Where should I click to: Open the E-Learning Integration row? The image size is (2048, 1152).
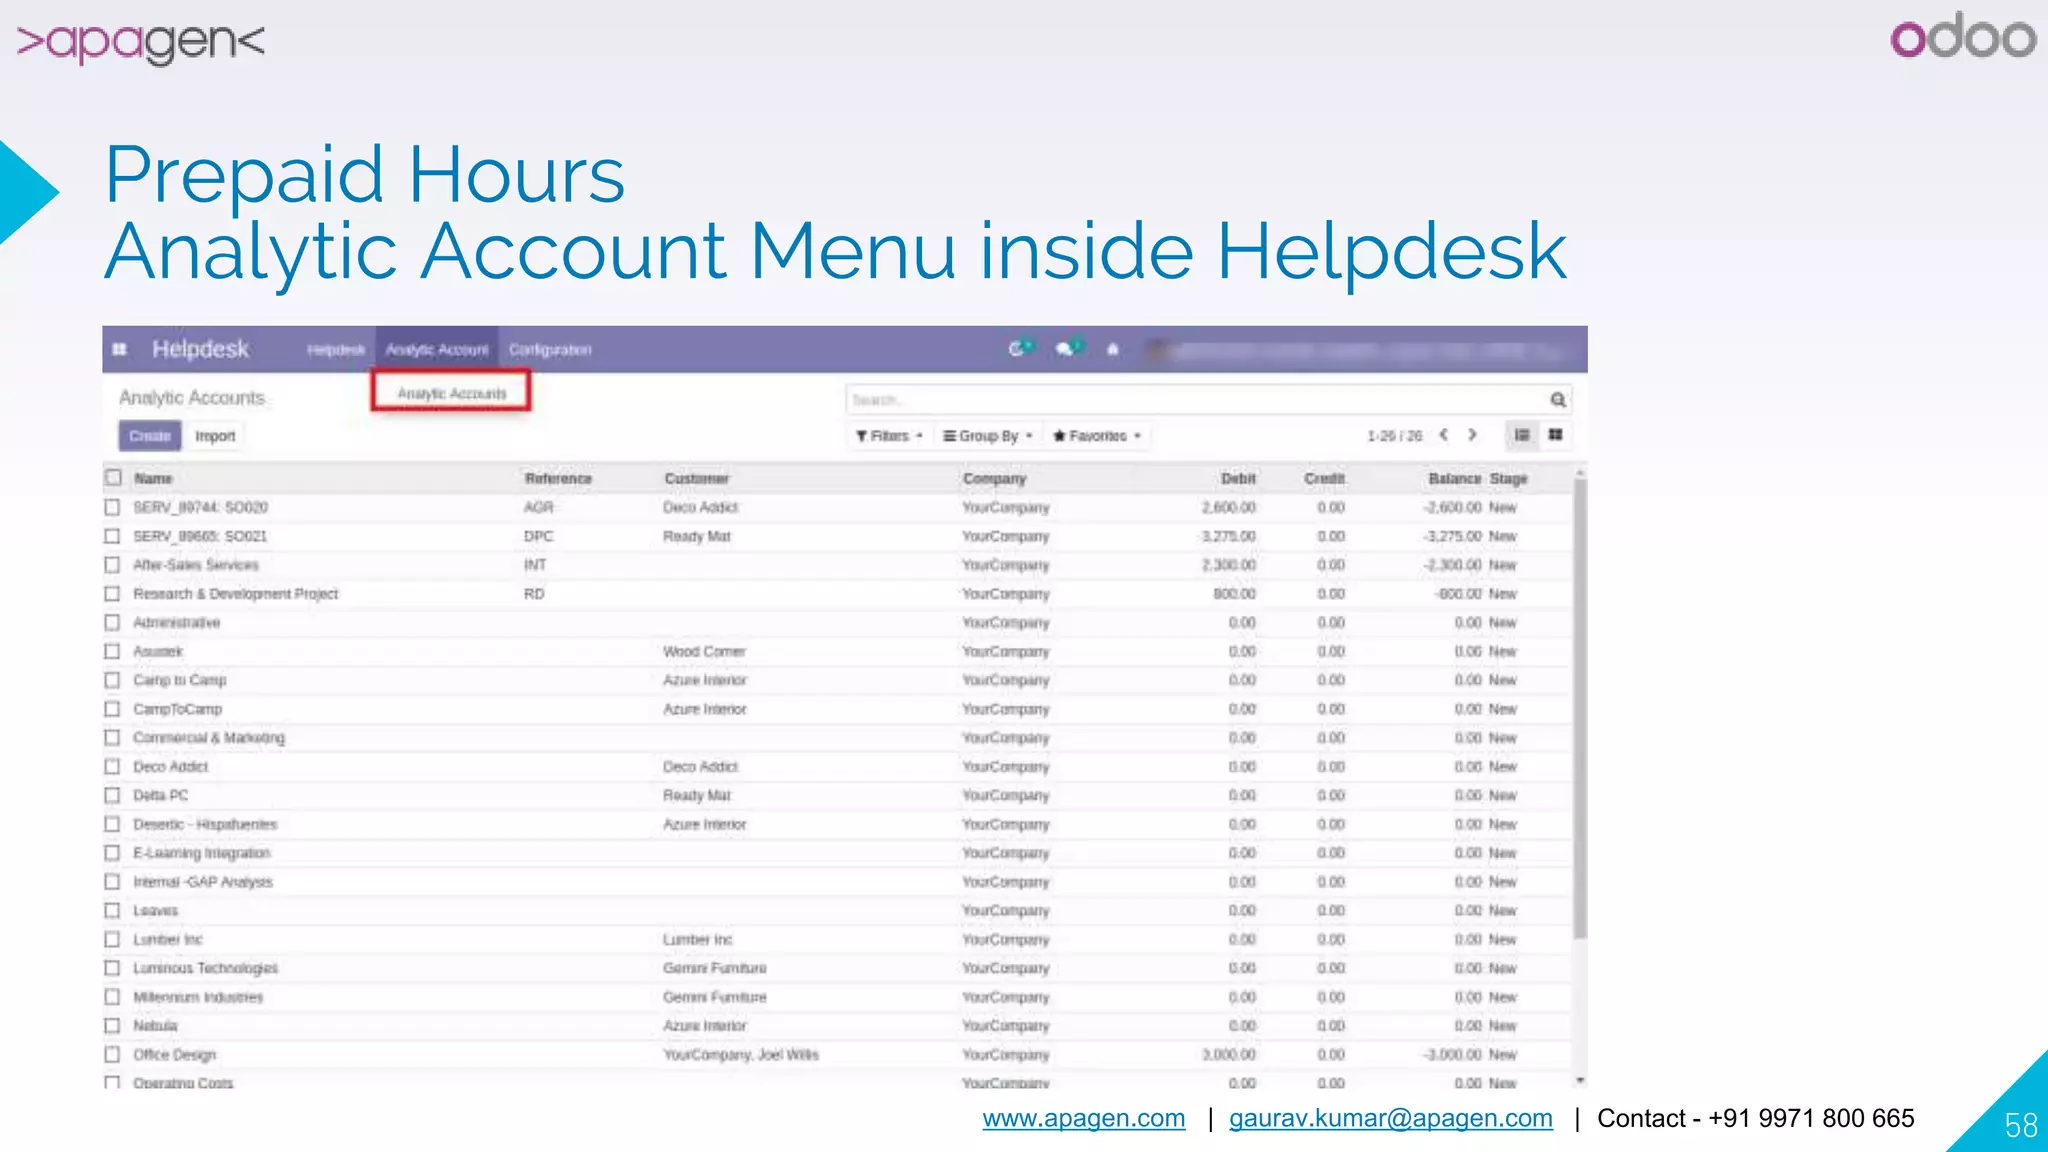coord(840,853)
